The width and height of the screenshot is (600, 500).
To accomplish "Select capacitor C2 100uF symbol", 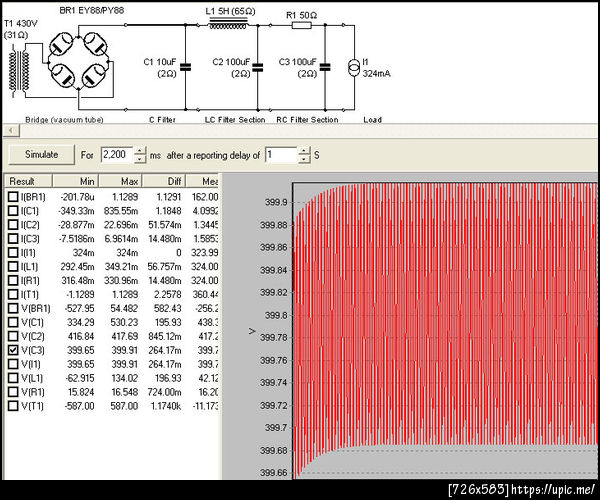I will click(258, 67).
